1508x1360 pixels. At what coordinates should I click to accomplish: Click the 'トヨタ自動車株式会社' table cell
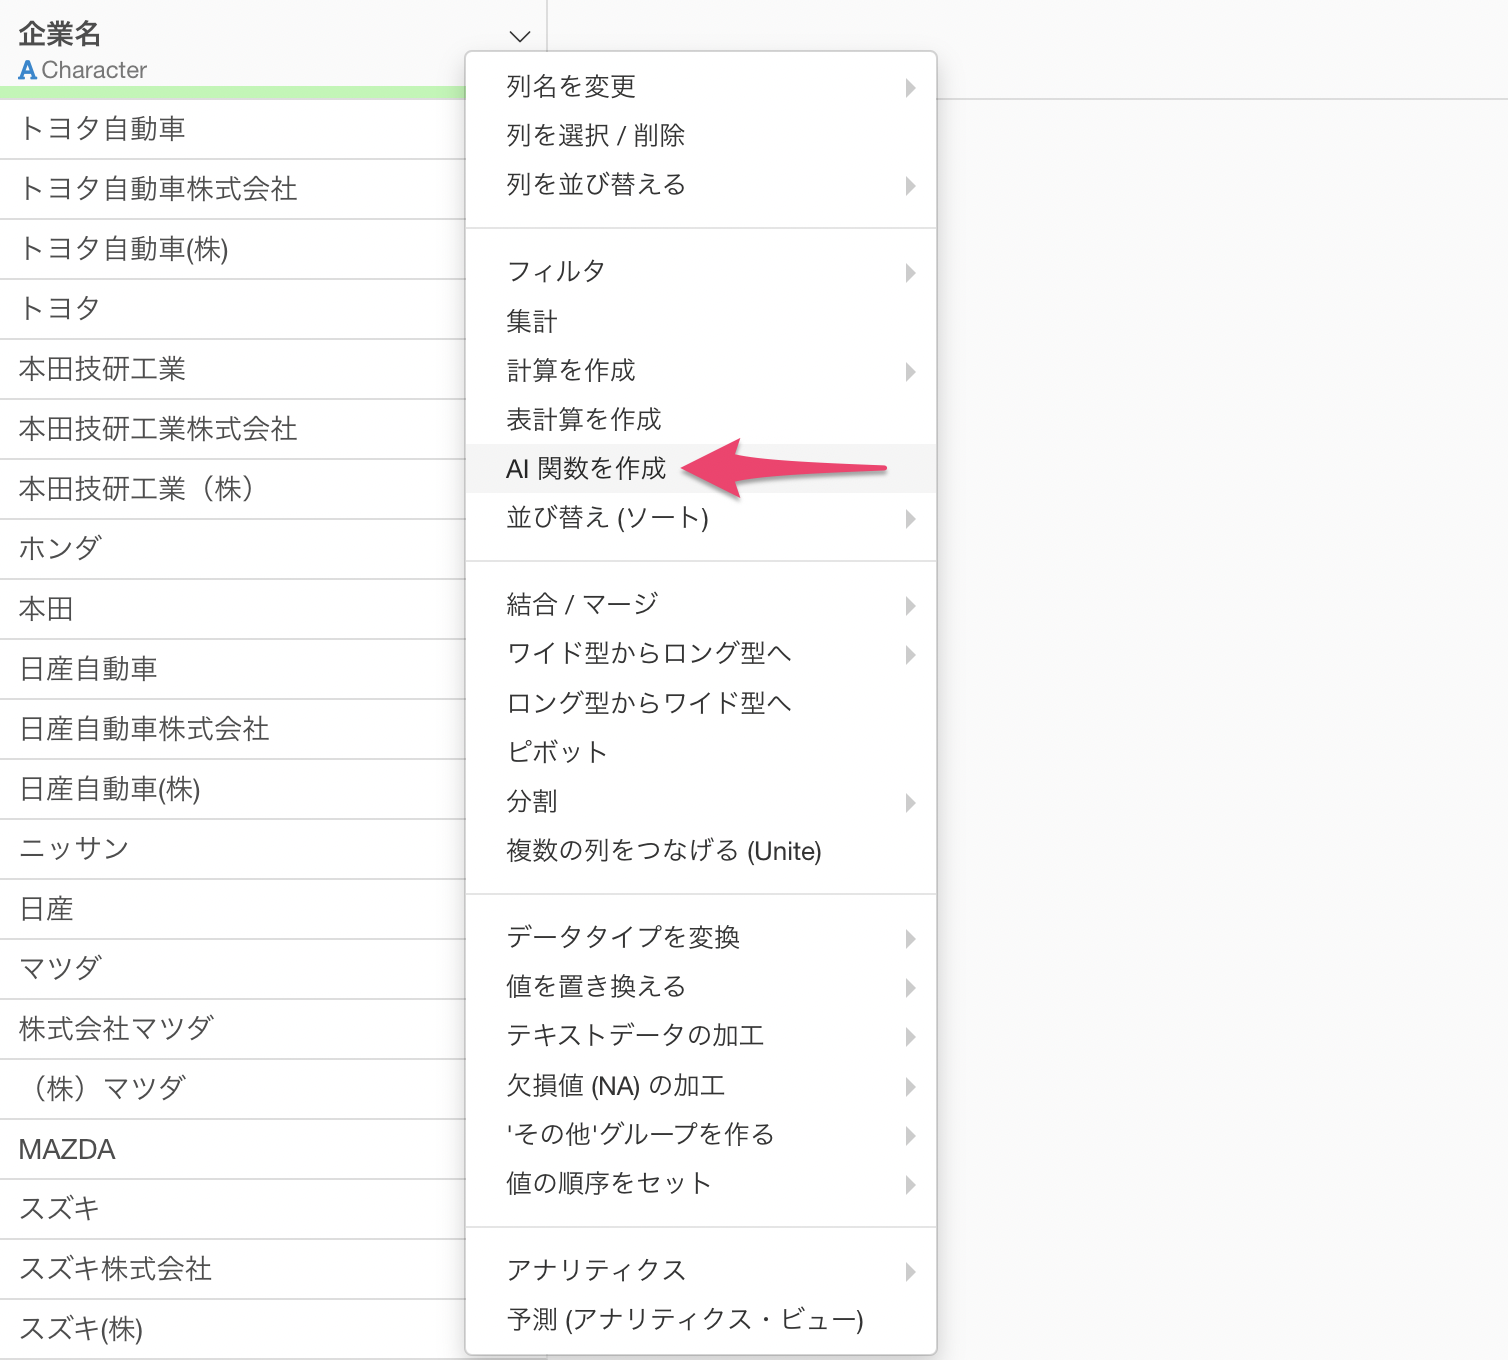158,189
